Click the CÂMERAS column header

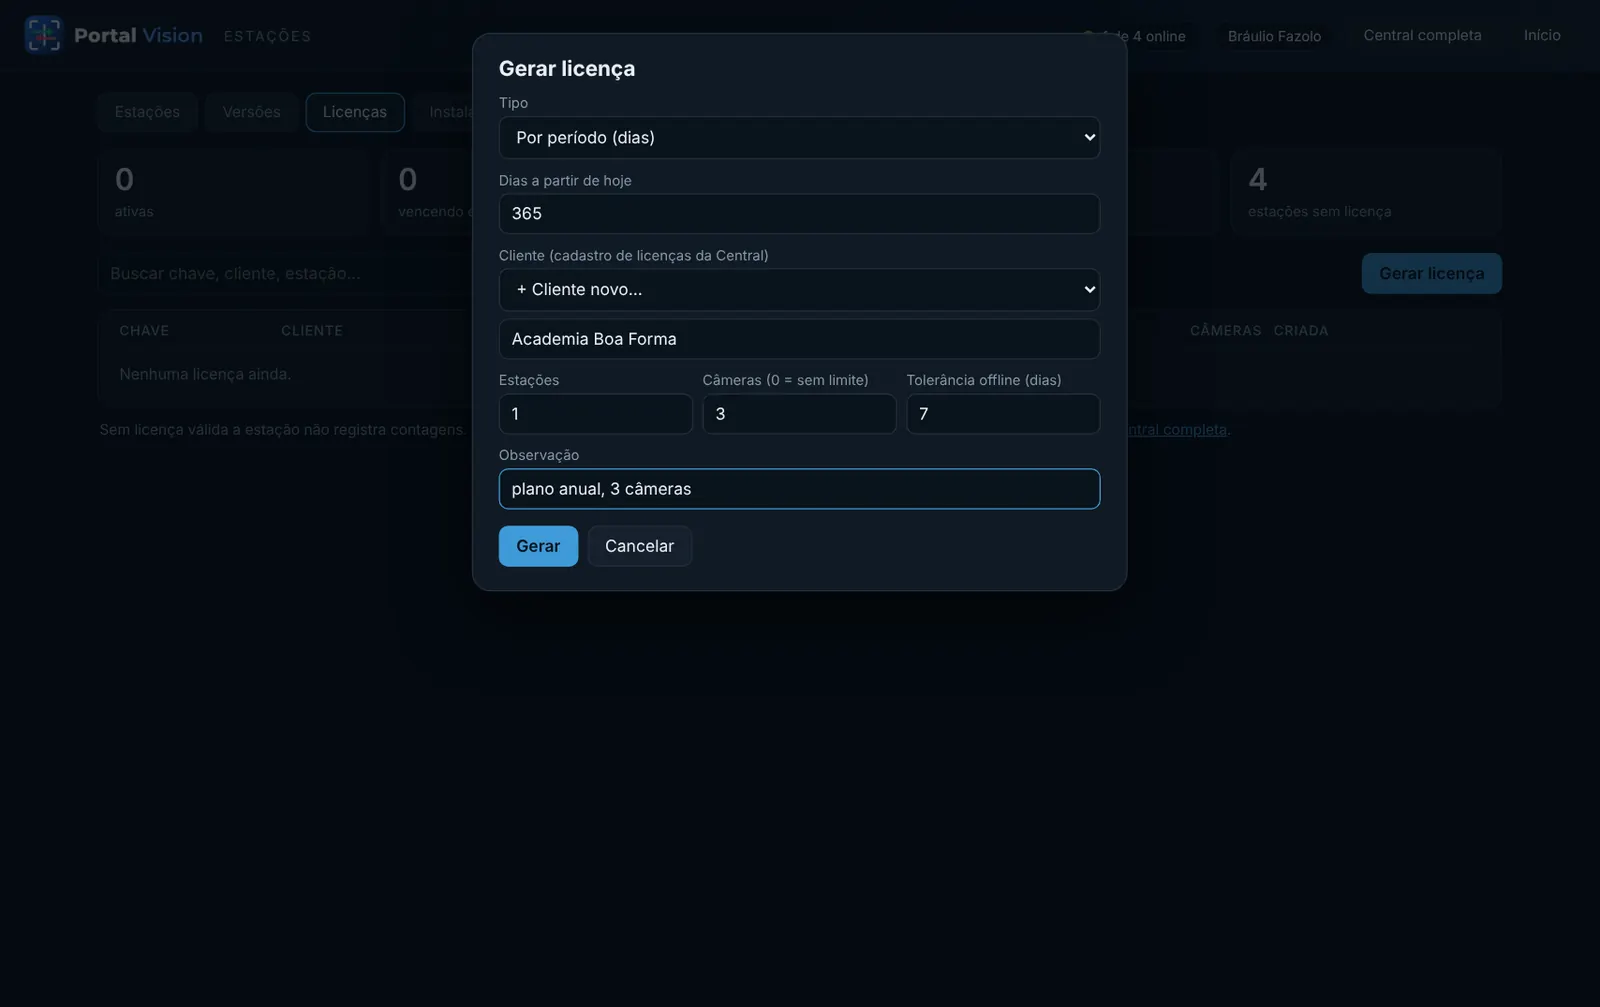point(1225,331)
